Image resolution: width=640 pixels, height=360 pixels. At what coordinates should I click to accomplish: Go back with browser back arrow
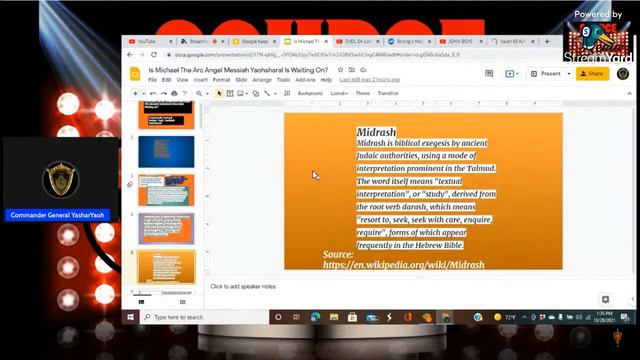point(130,55)
